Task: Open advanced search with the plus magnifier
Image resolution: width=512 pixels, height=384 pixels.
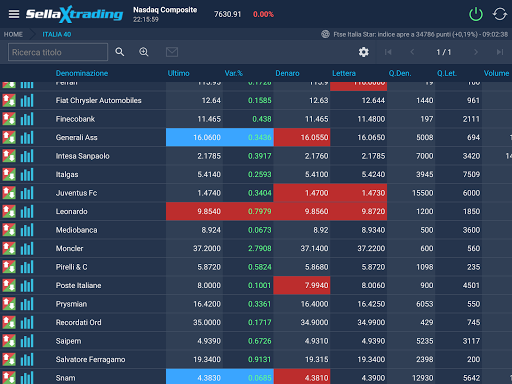Action: [x=144, y=52]
